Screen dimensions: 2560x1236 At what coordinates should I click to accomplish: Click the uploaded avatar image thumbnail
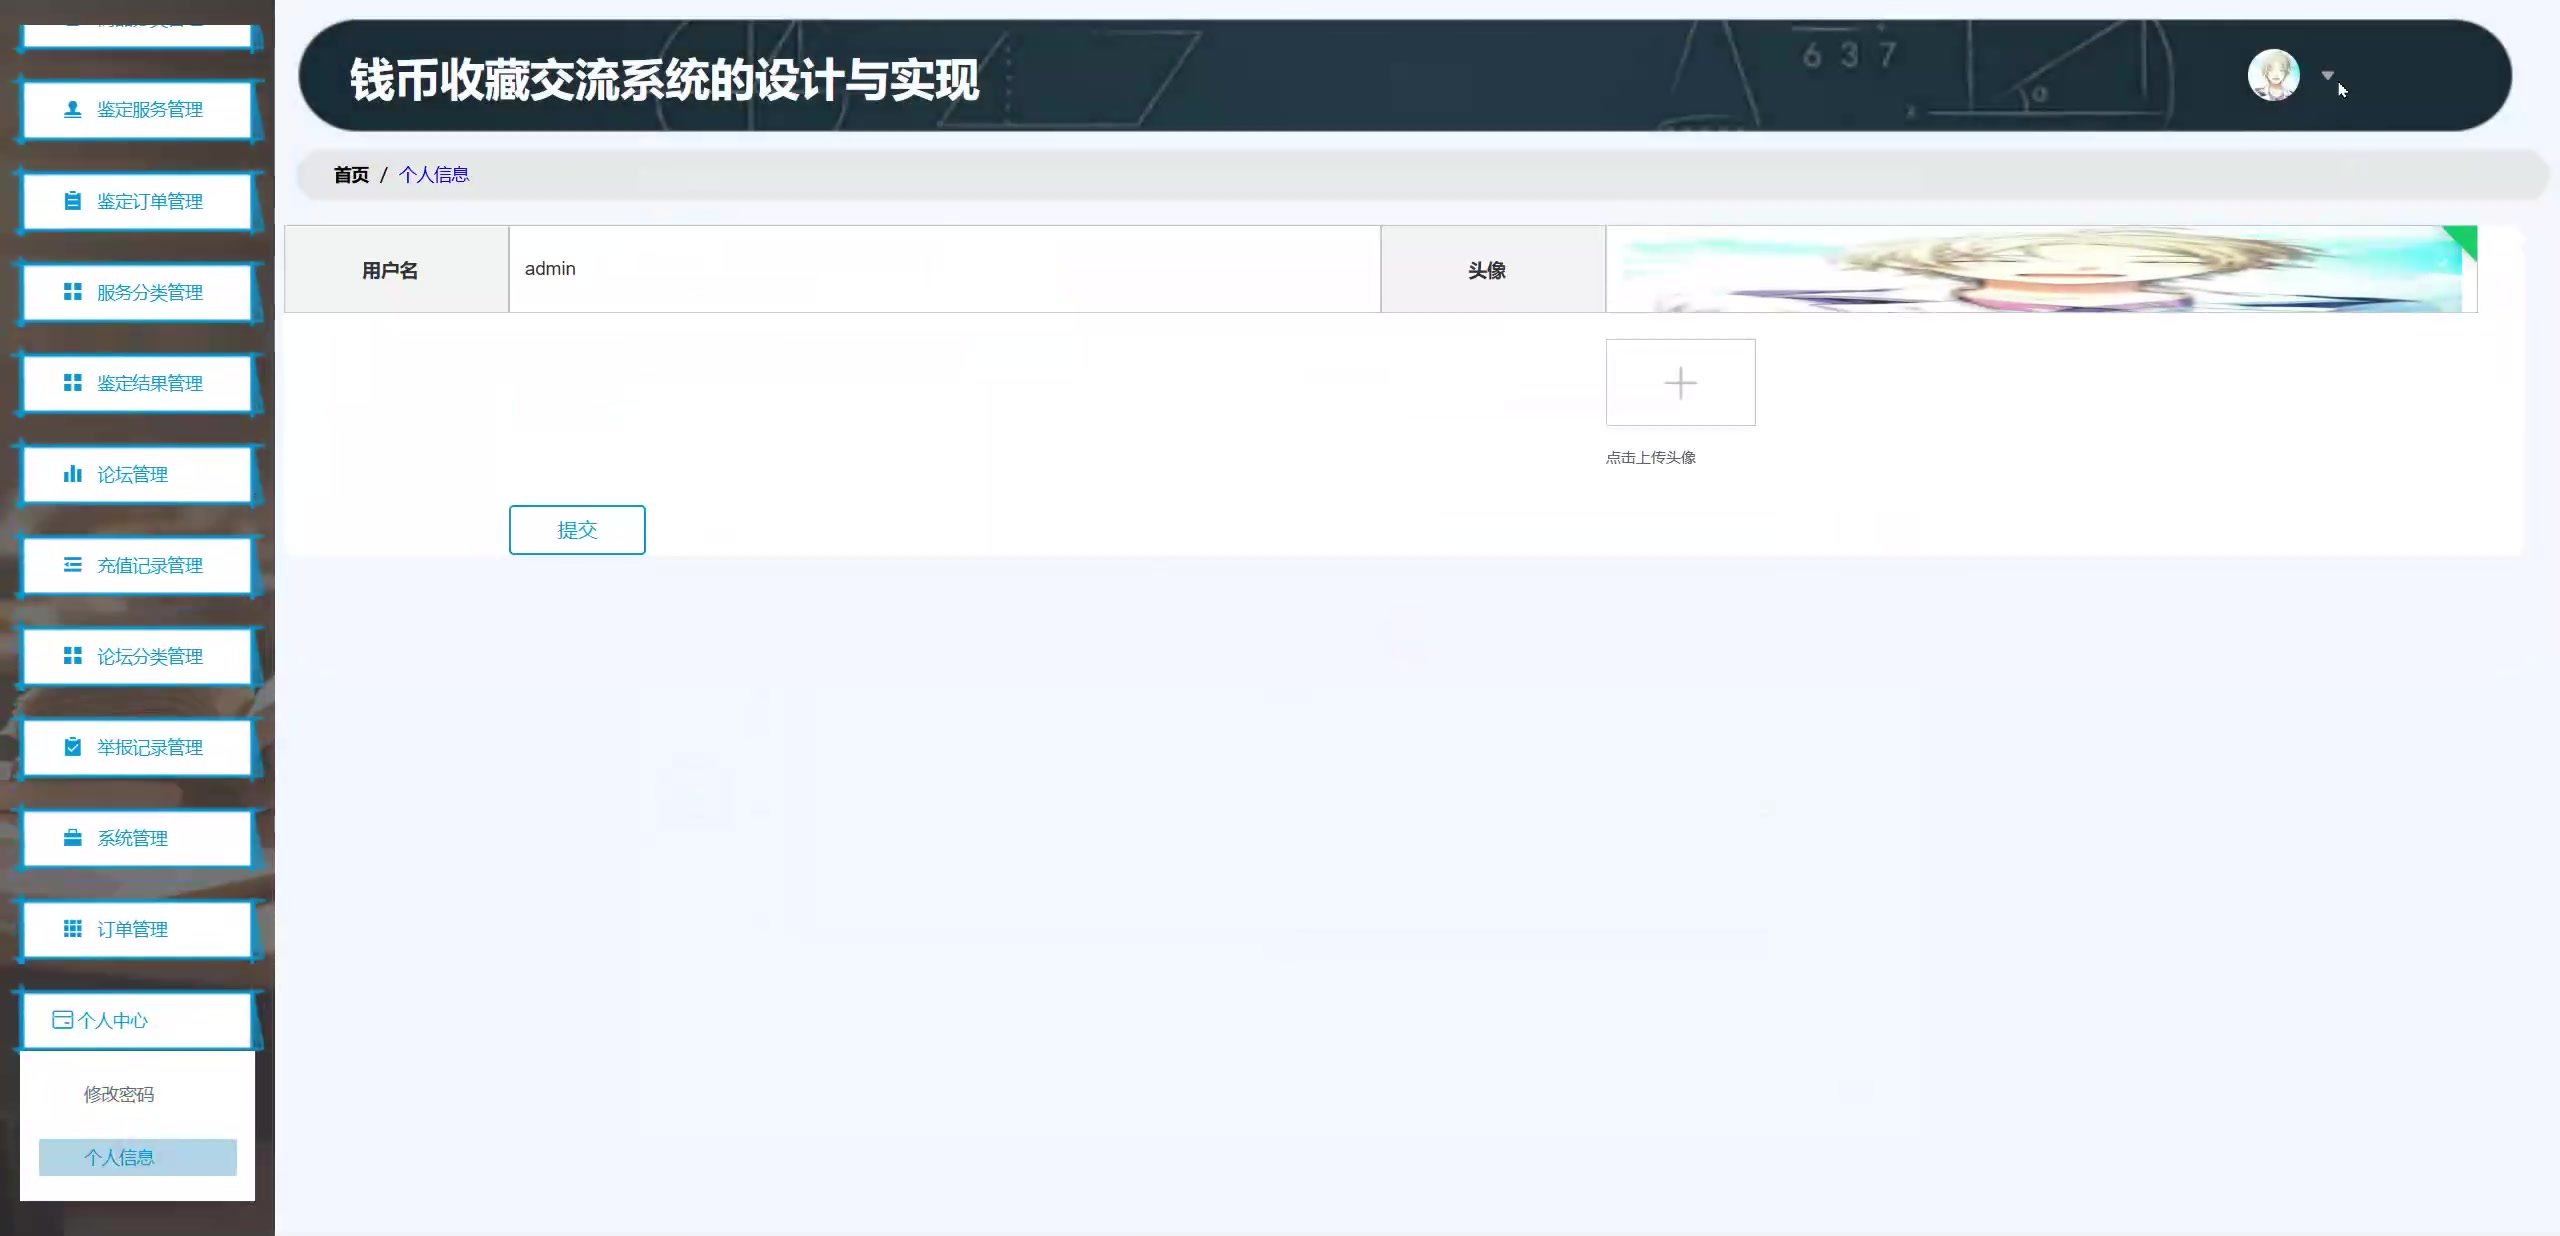(x=2040, y=269)
